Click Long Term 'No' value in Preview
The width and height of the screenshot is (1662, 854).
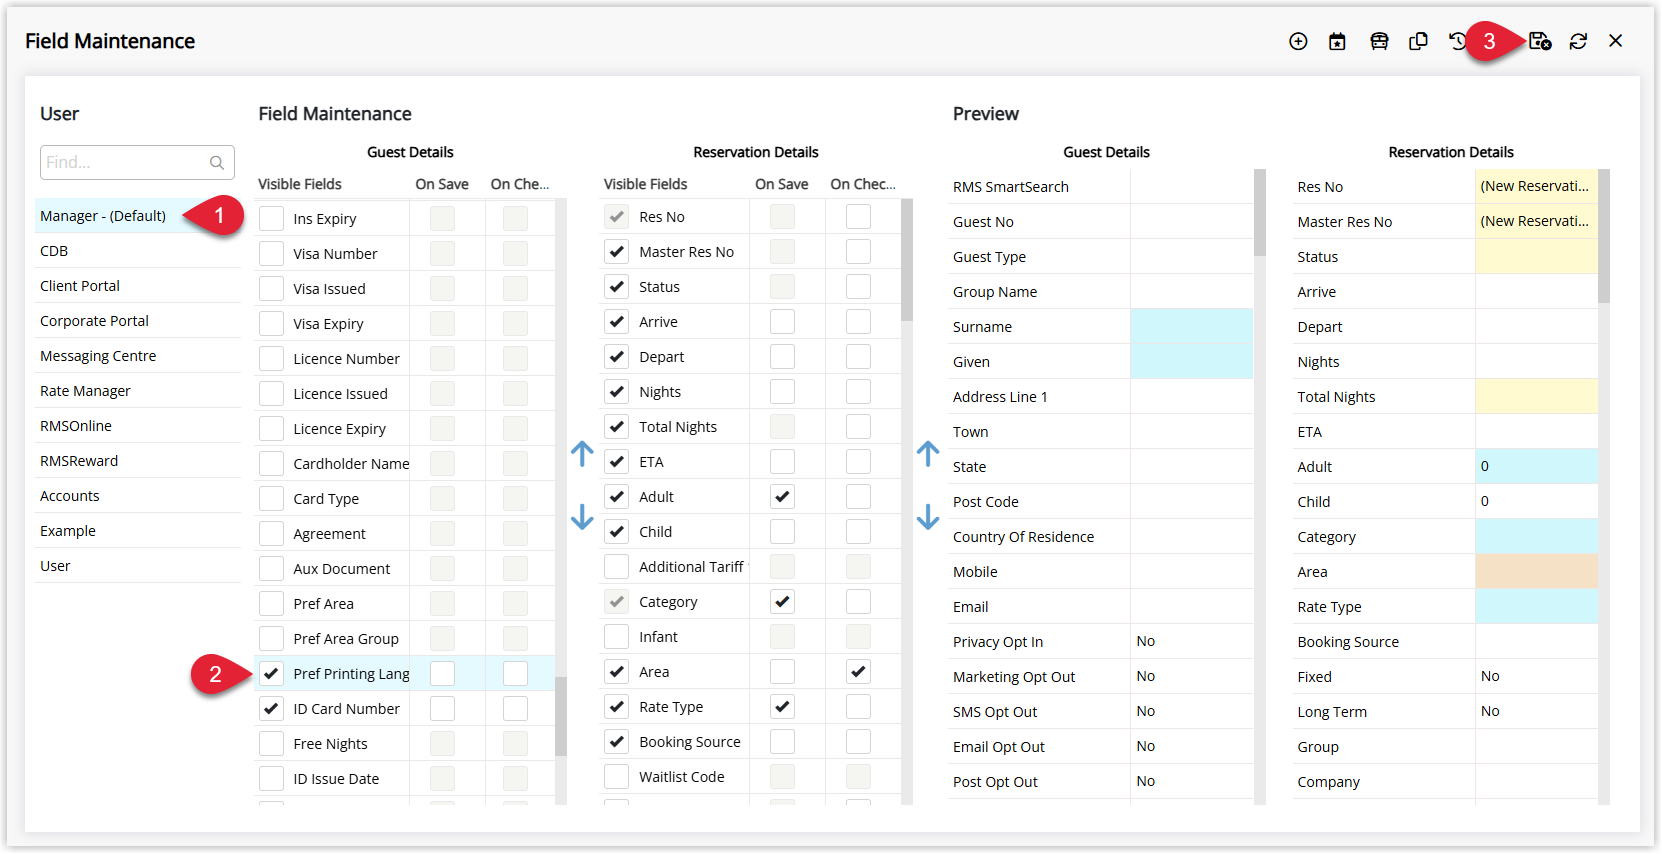[x=1490, y=711]
